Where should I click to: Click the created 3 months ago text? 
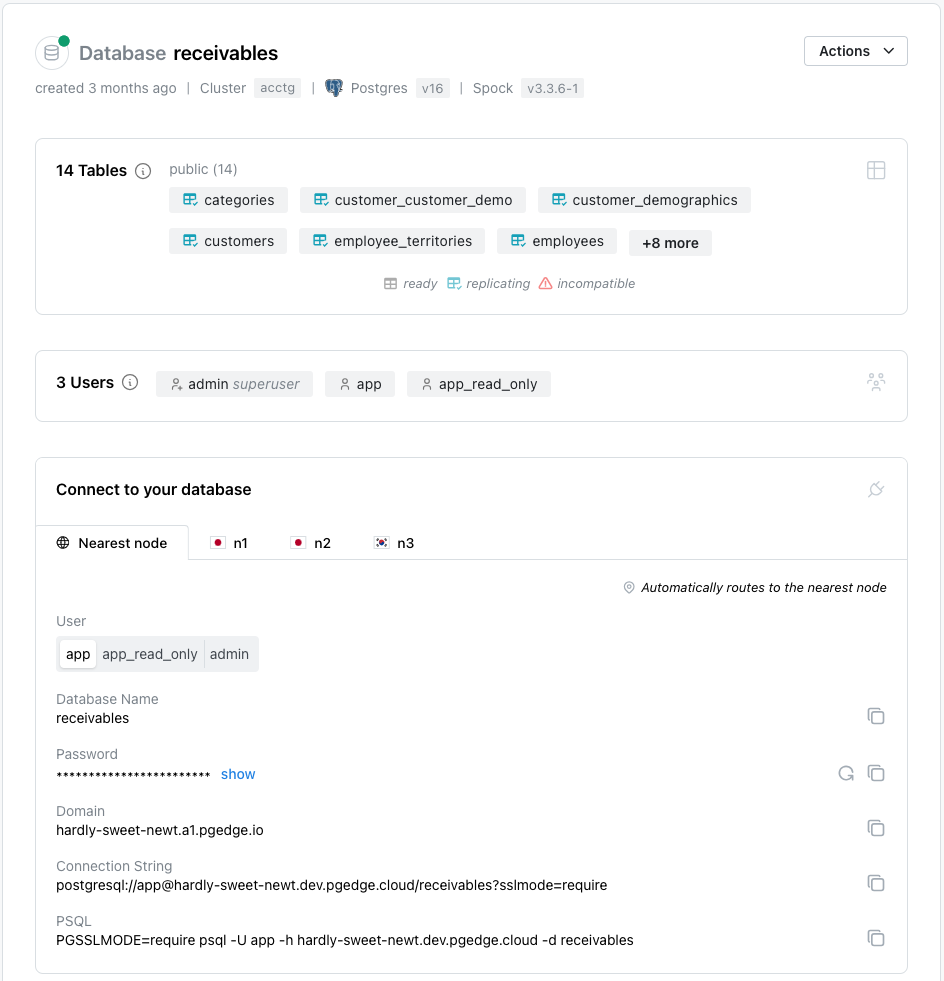tap(106, 88)
